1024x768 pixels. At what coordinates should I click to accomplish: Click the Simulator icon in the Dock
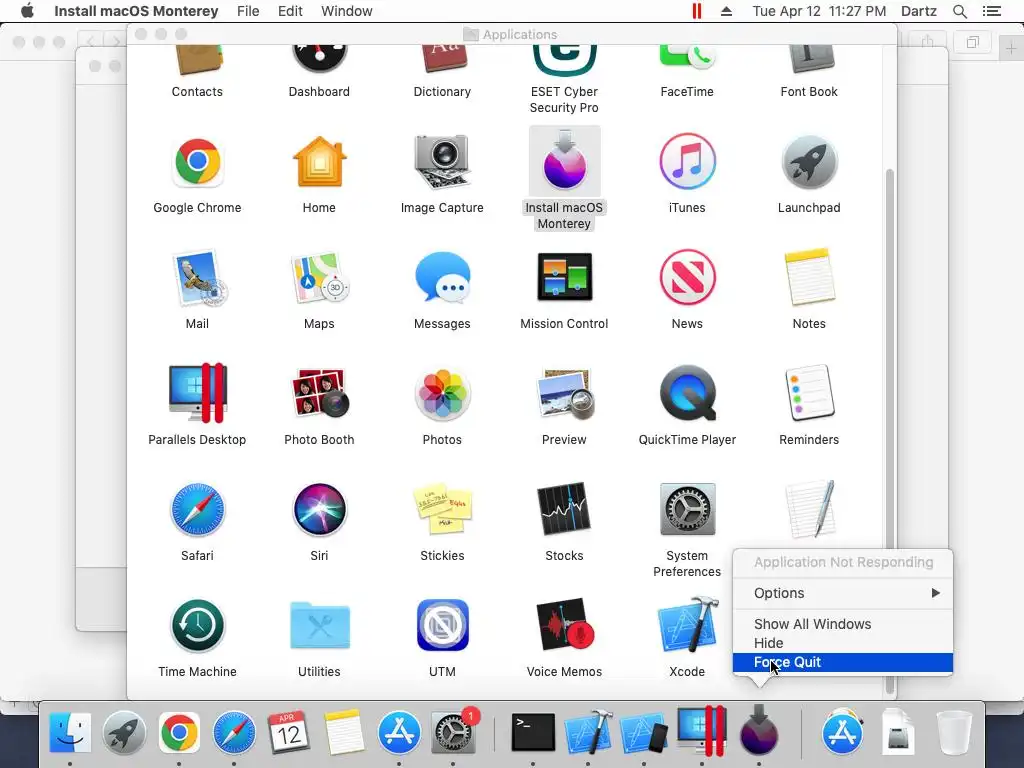click(644, 733)
